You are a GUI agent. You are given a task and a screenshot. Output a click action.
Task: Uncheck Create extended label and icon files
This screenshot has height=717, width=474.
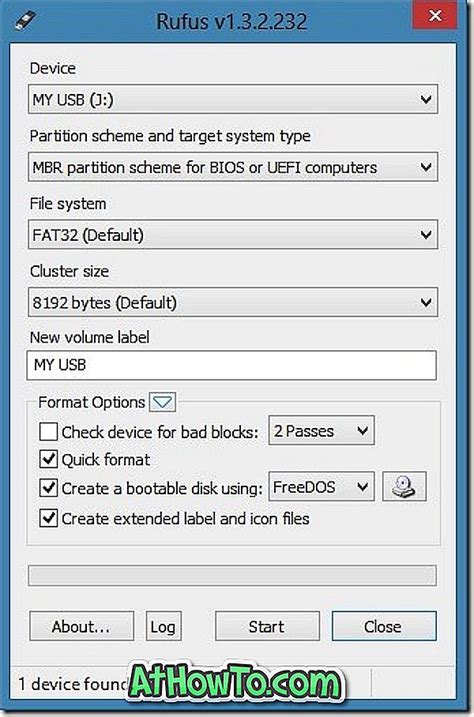pos(48,518)
